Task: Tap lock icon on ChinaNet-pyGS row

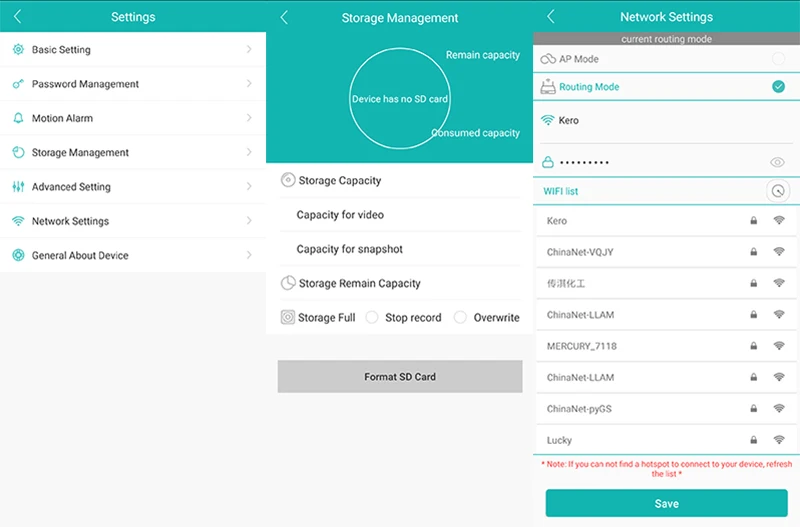Action: coord(754,408)
